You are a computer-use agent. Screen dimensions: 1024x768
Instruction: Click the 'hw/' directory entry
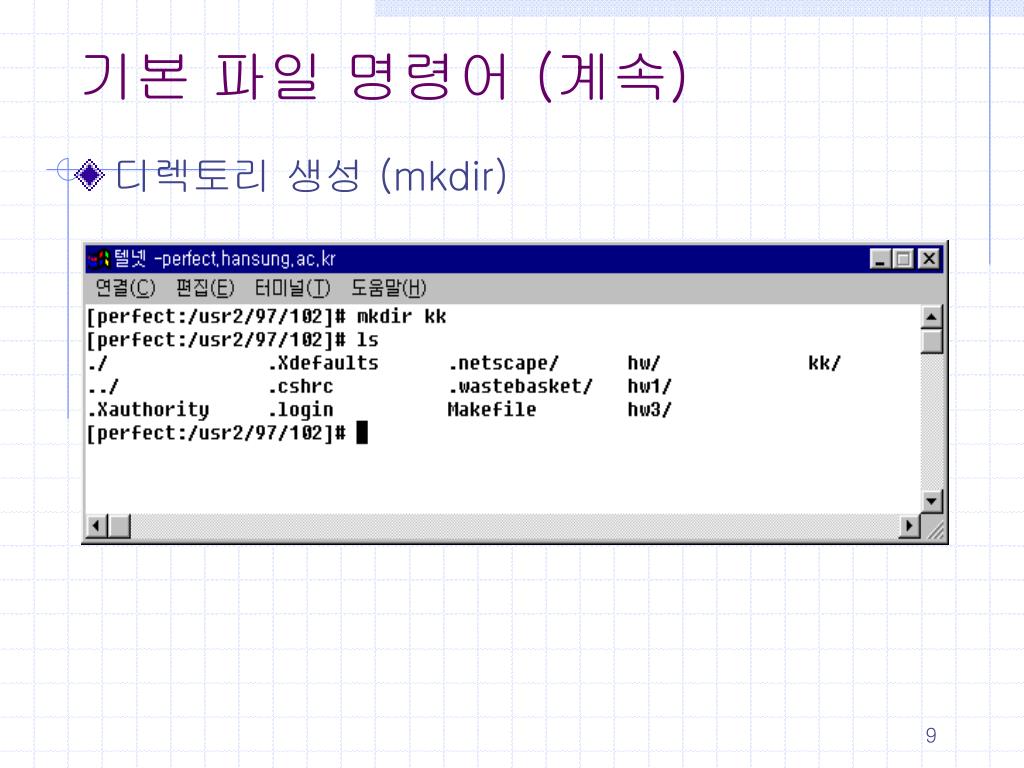[x=644, y=363]
